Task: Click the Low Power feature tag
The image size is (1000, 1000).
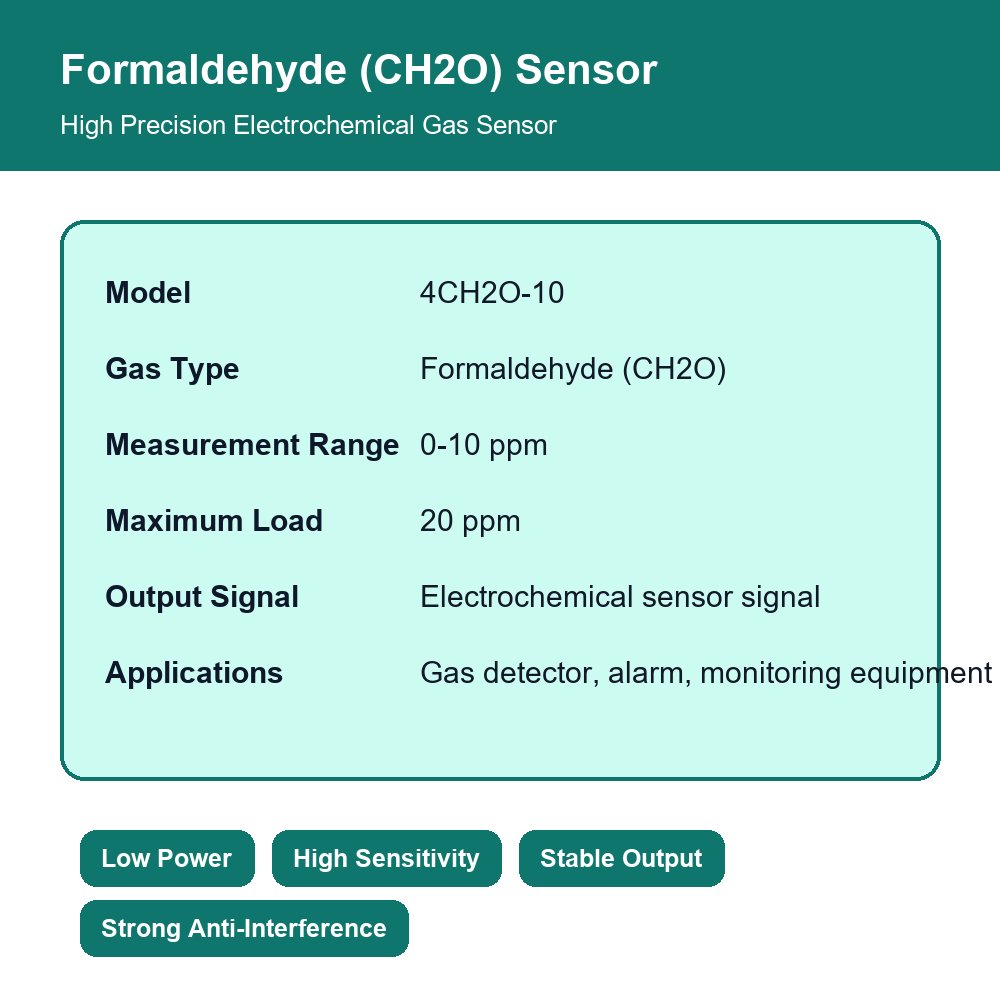Action: point(167,858)
